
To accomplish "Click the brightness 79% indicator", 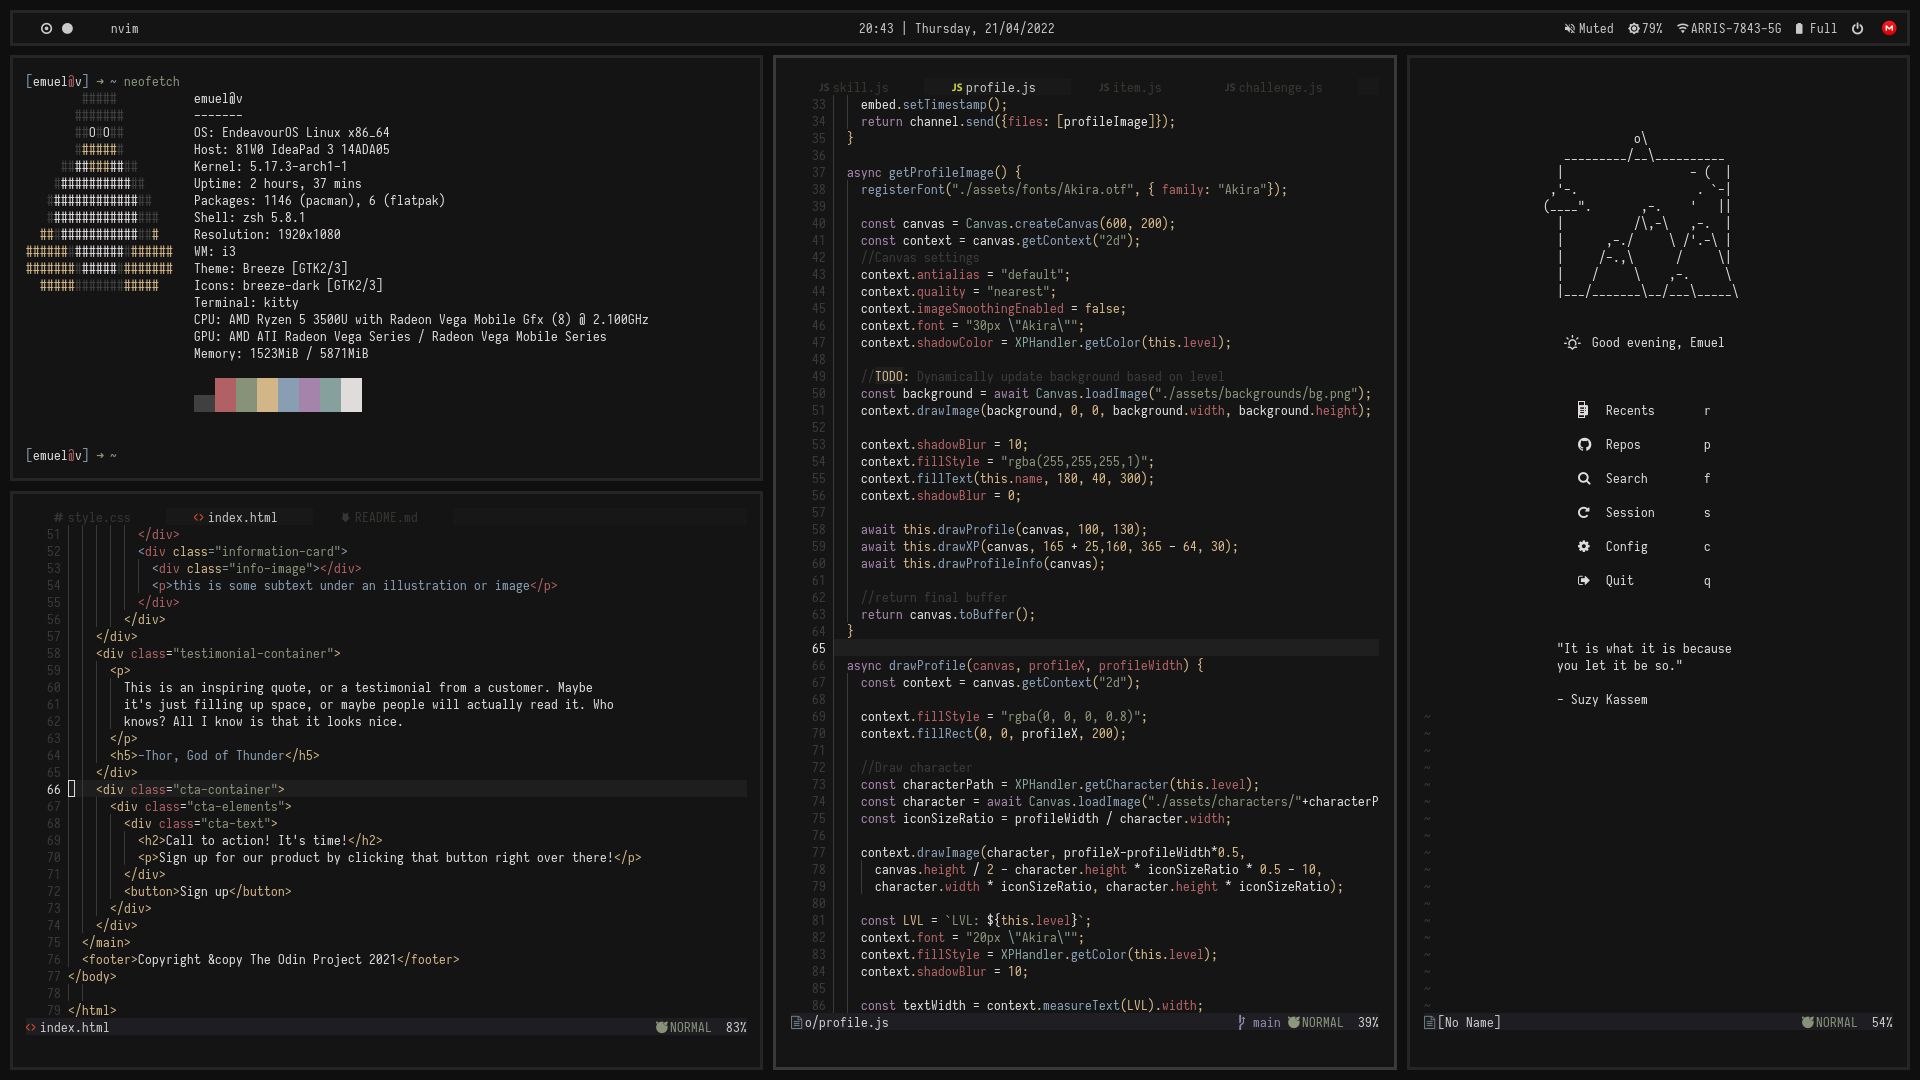I will pyautogui.click(x=1645, y=28).
